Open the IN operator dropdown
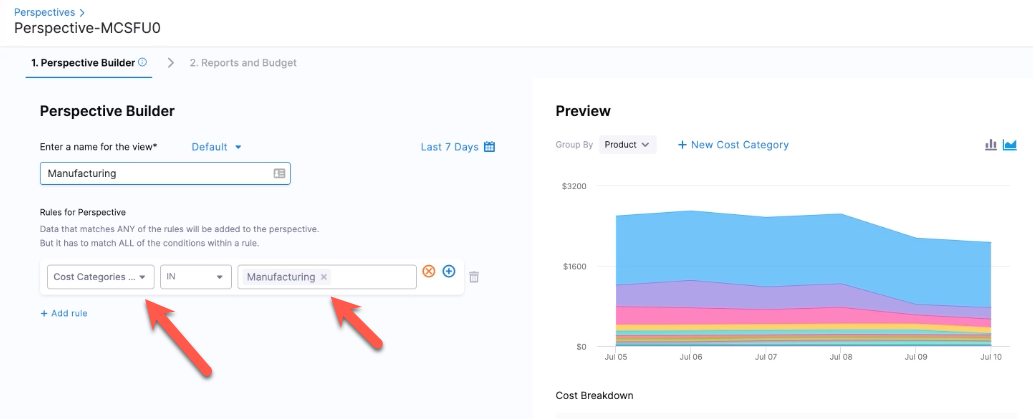 [195, 277]
